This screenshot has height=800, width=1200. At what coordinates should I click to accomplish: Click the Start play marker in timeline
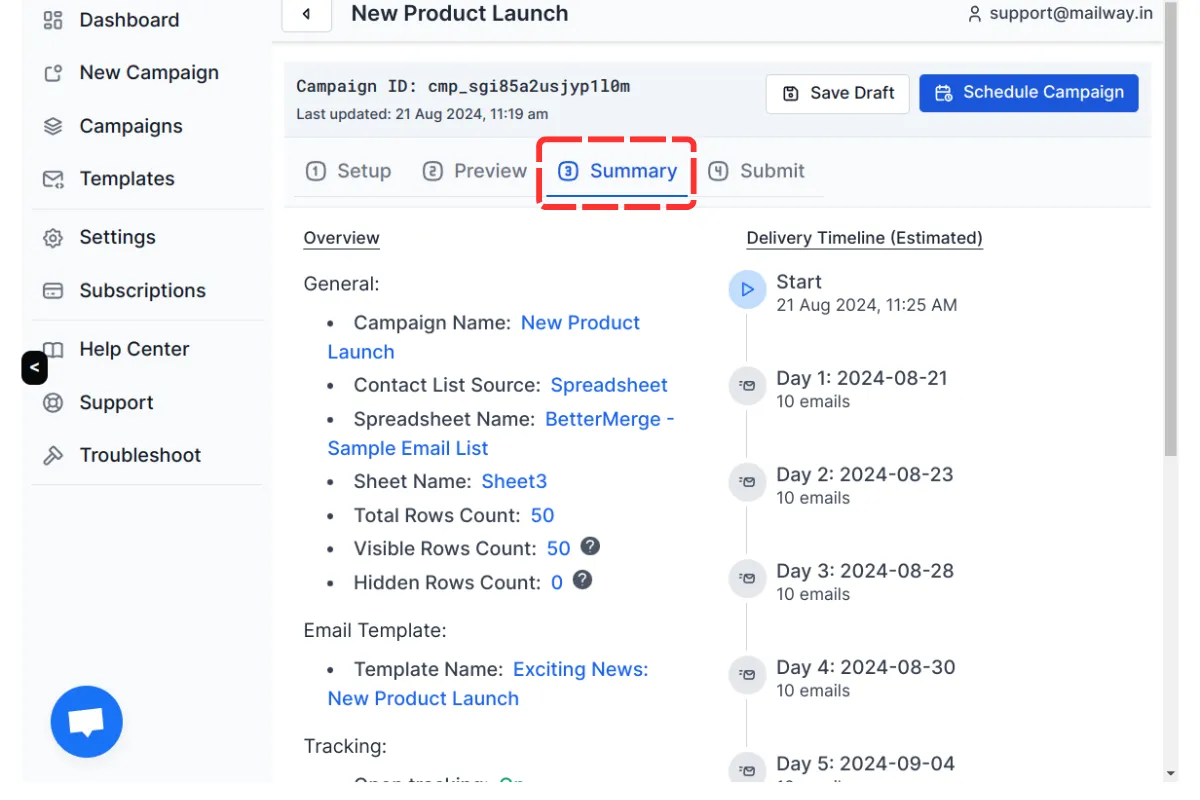click(747, 290)
